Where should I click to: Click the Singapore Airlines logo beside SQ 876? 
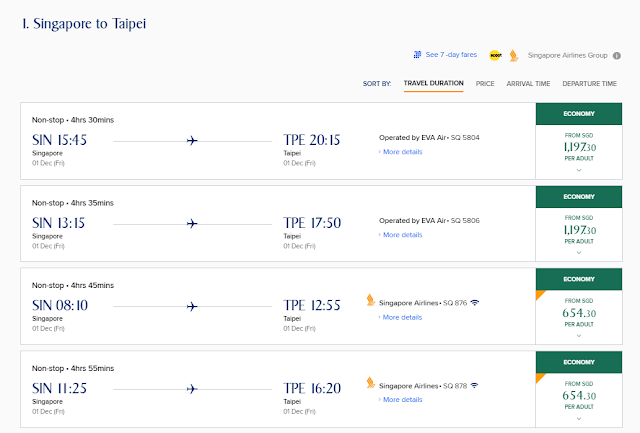pyautogui.click(x=370, y=300)
